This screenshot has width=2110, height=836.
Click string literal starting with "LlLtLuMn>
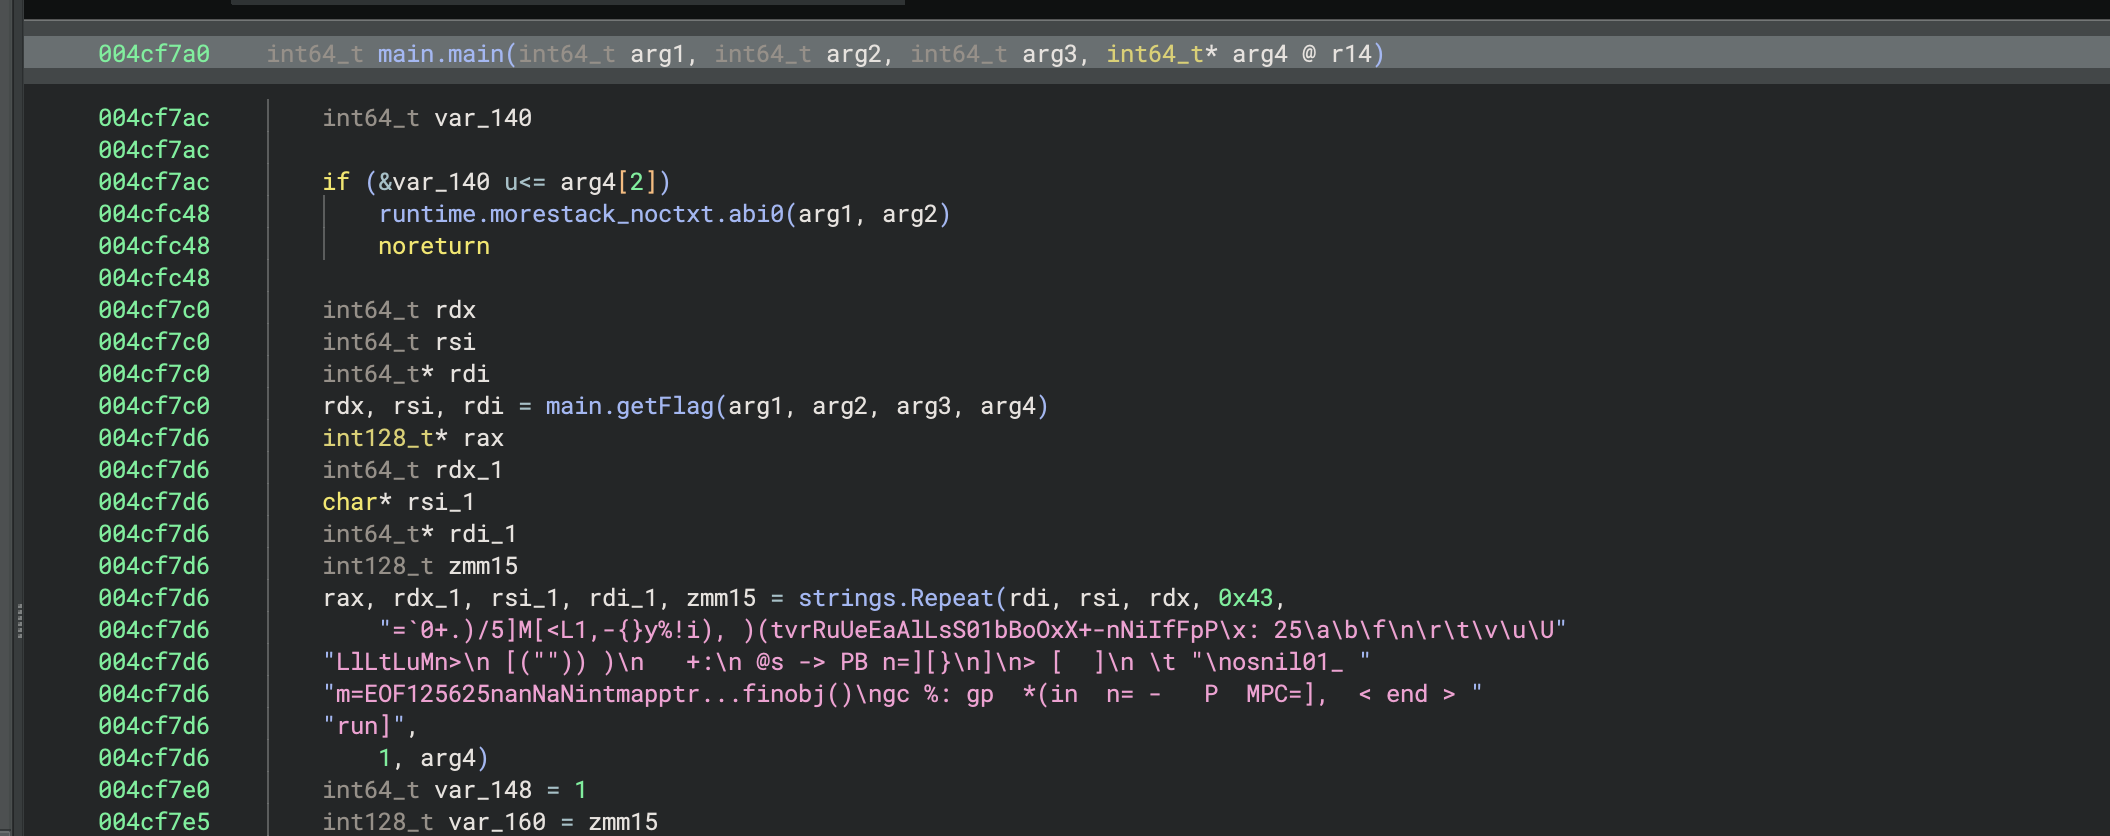click(x=846, y=662)
